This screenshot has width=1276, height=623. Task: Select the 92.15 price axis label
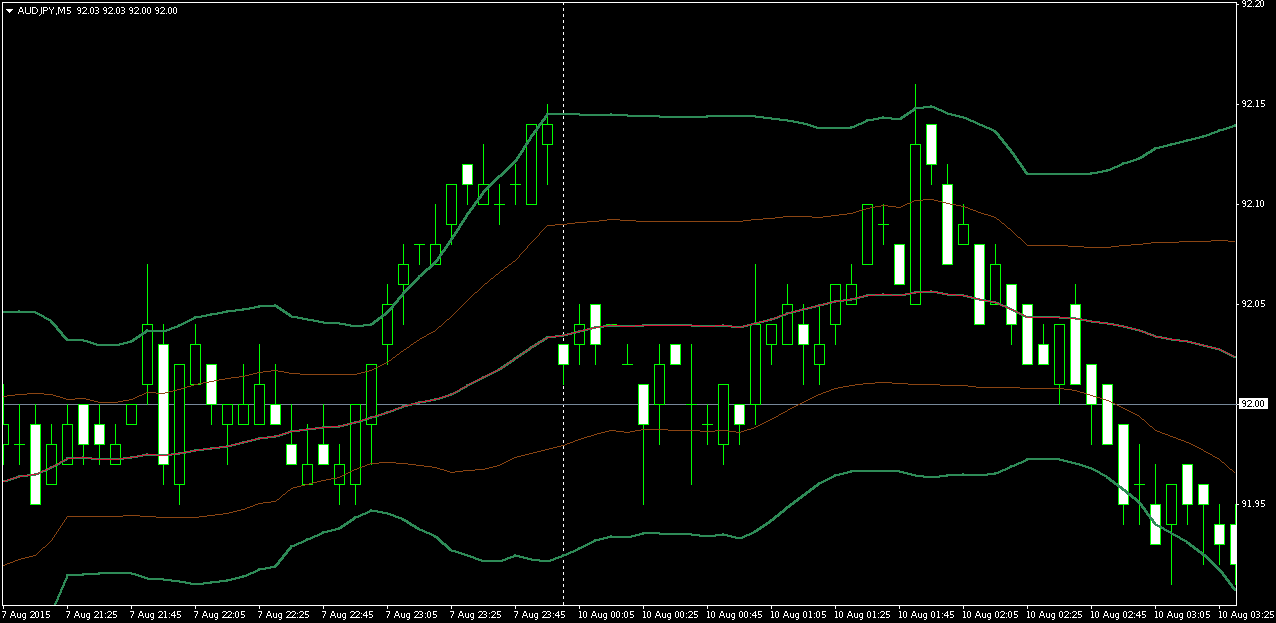click(1252, 104)
